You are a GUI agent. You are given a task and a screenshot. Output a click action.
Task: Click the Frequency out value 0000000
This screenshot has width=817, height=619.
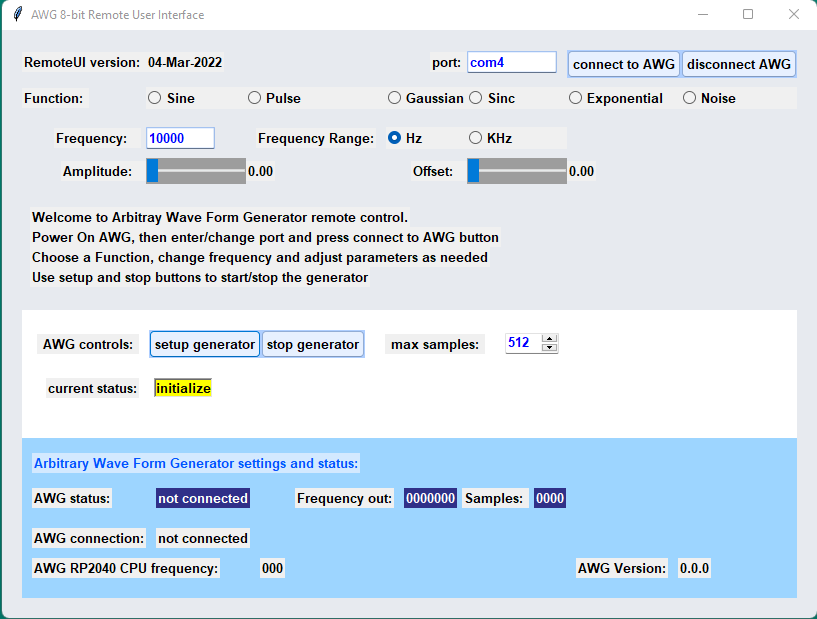tap(430, 498)
